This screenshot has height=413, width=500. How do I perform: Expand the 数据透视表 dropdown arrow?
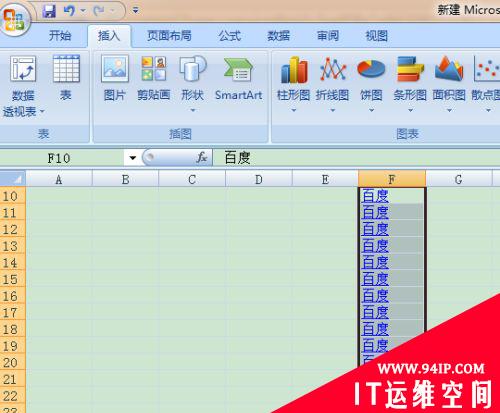click(x=42, y=112)
